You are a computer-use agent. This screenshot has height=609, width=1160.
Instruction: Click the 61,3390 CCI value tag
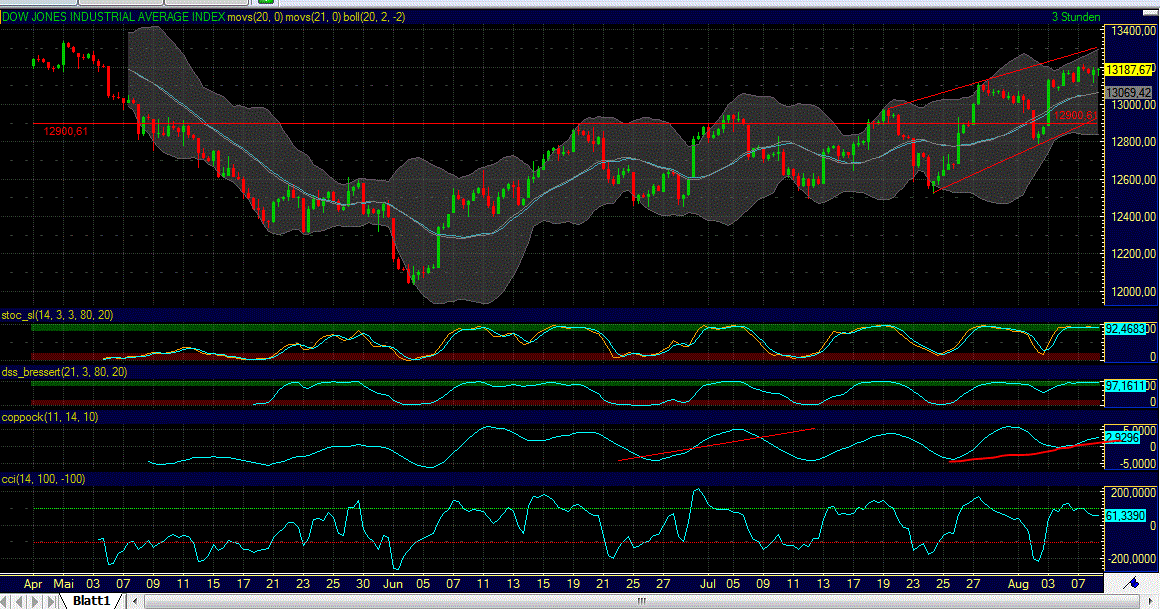[1125, 515]
